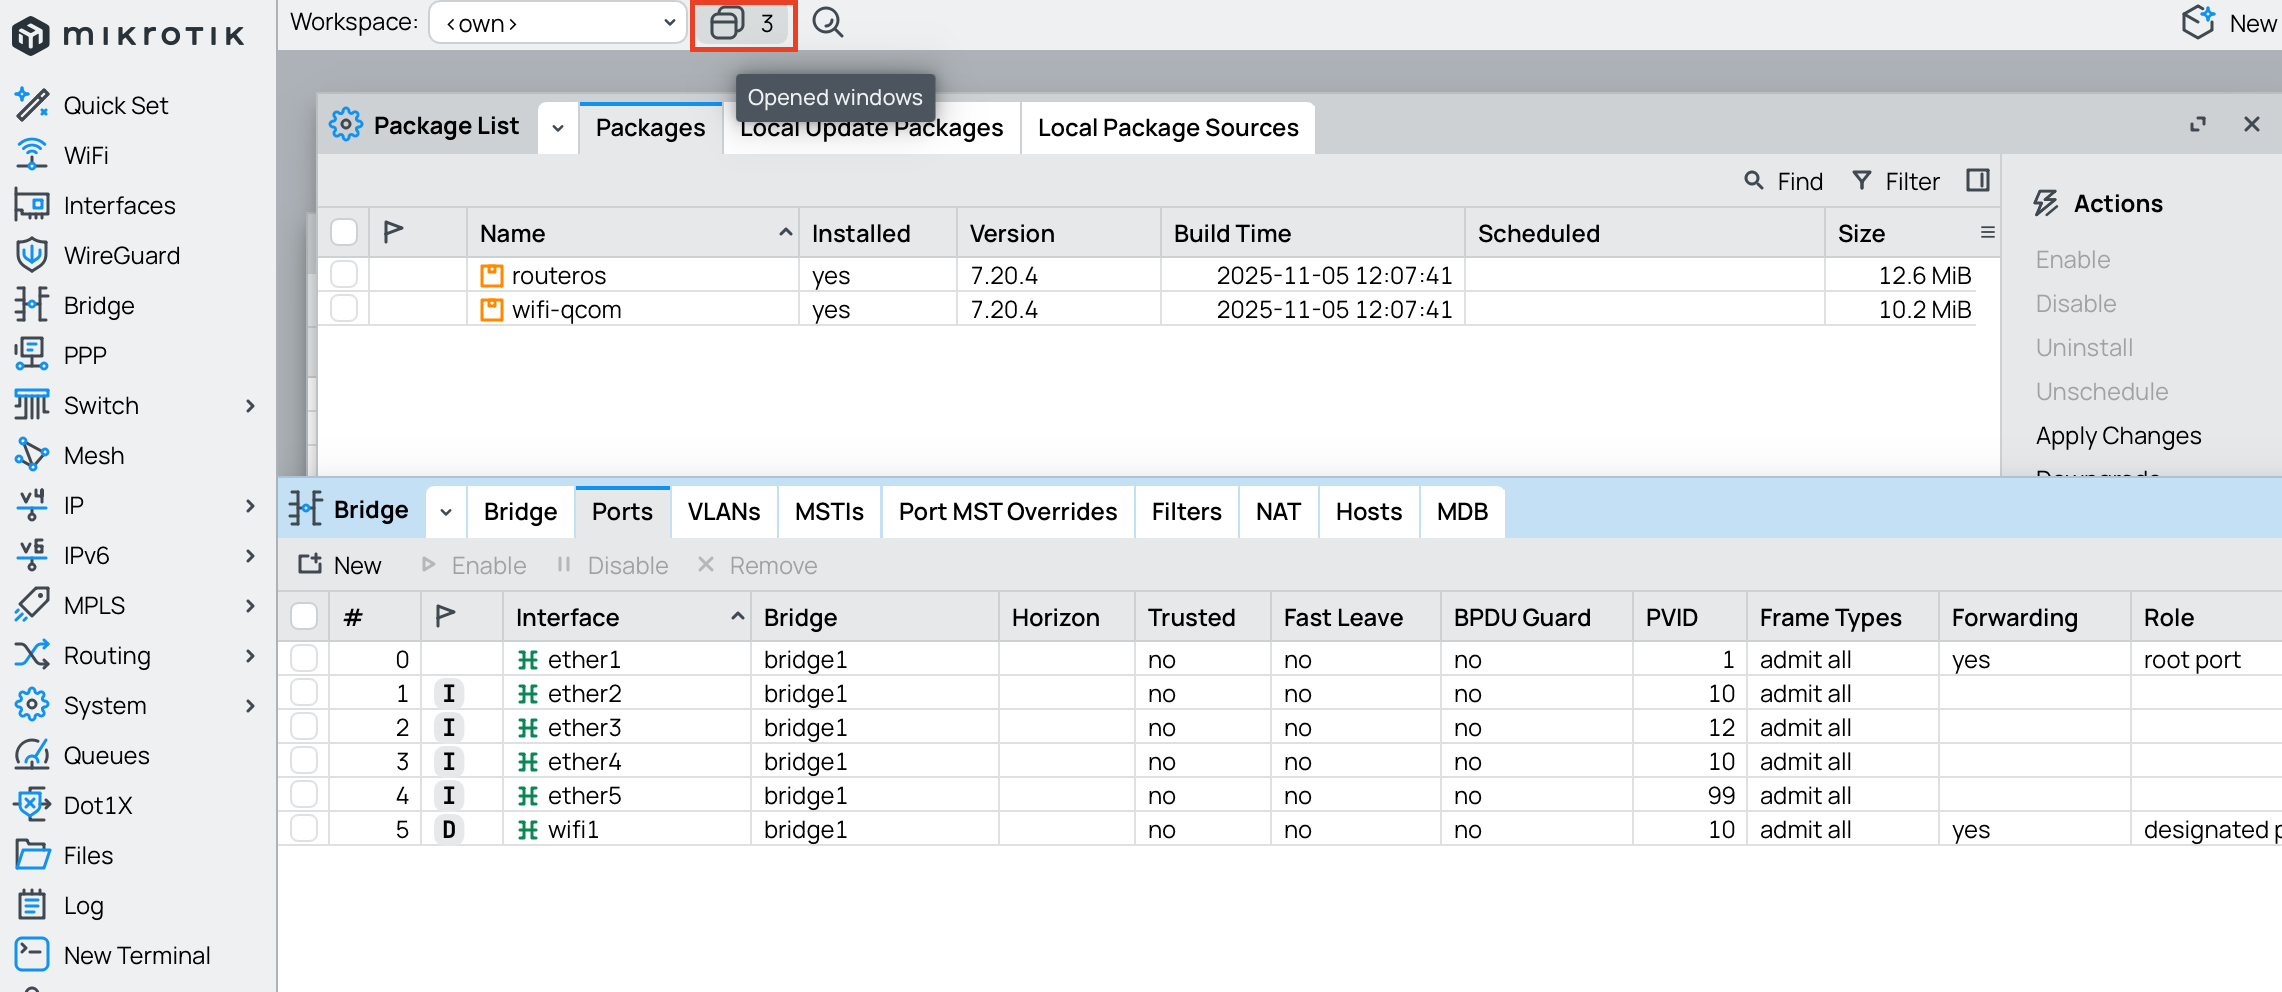Click the routeros package icon

tap(492, 275)
